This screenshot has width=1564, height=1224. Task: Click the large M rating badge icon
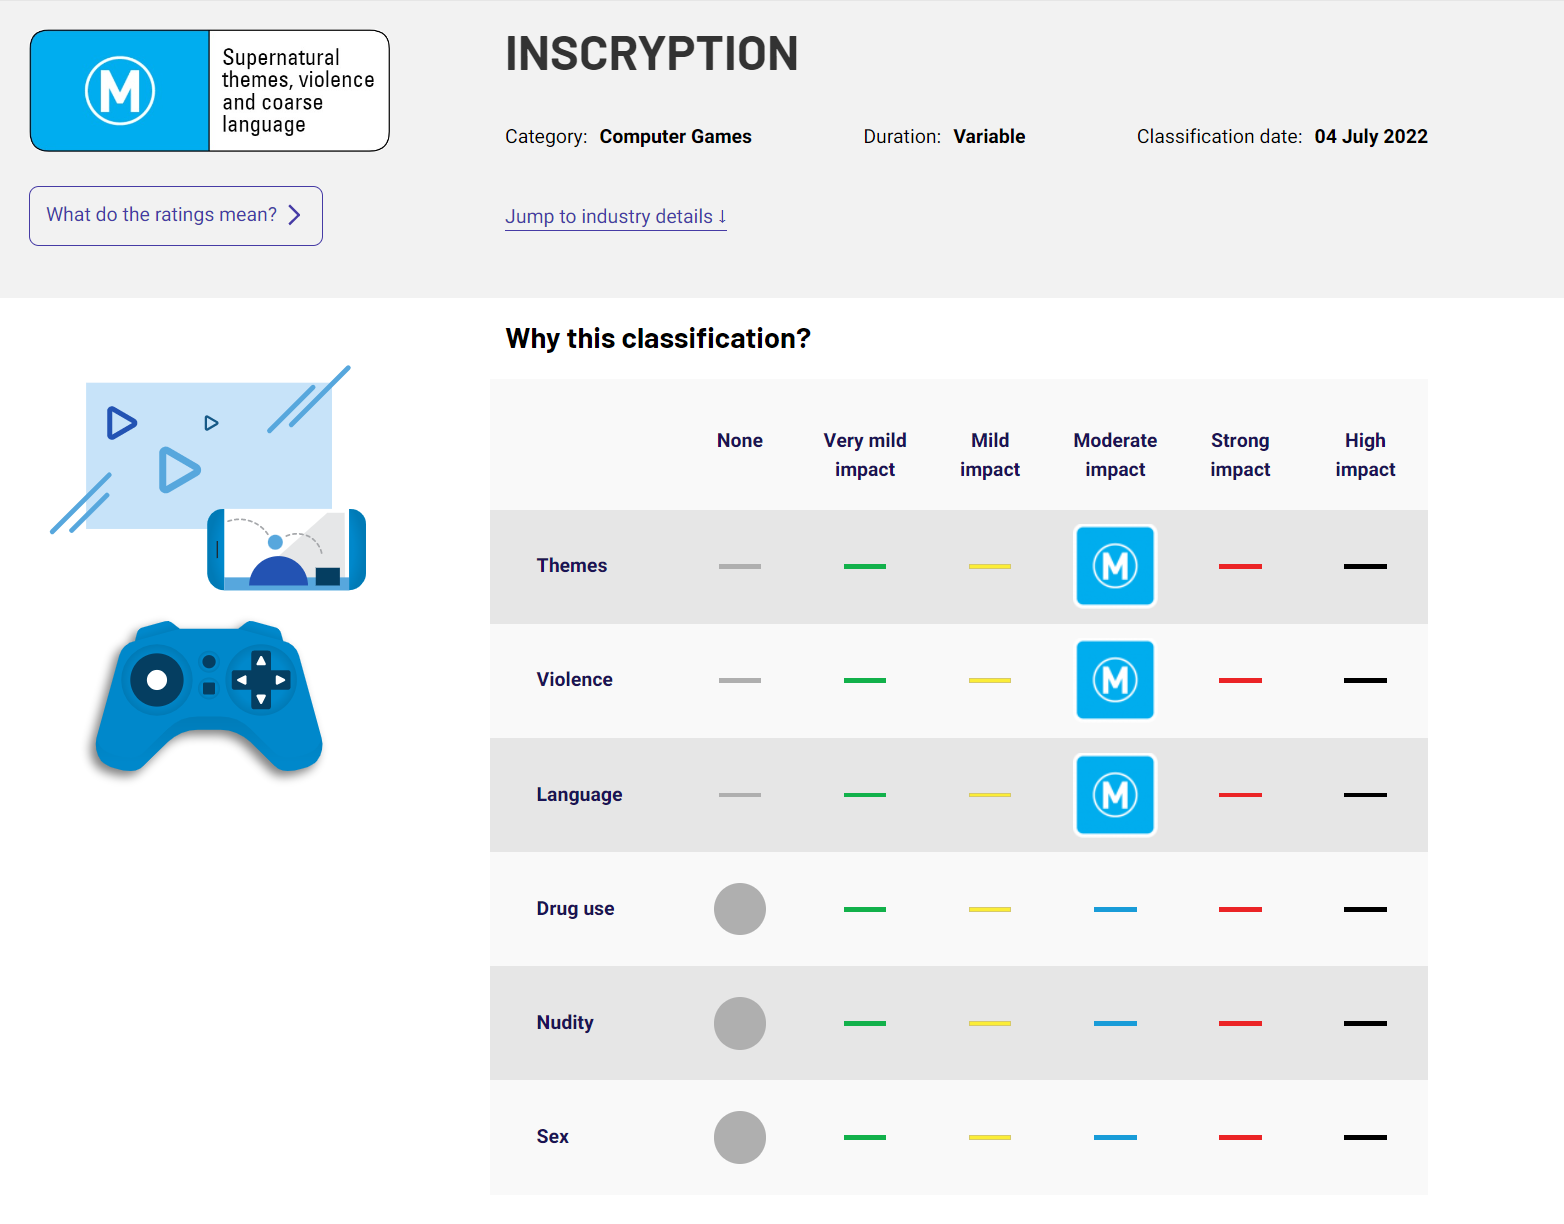(120, 91)
